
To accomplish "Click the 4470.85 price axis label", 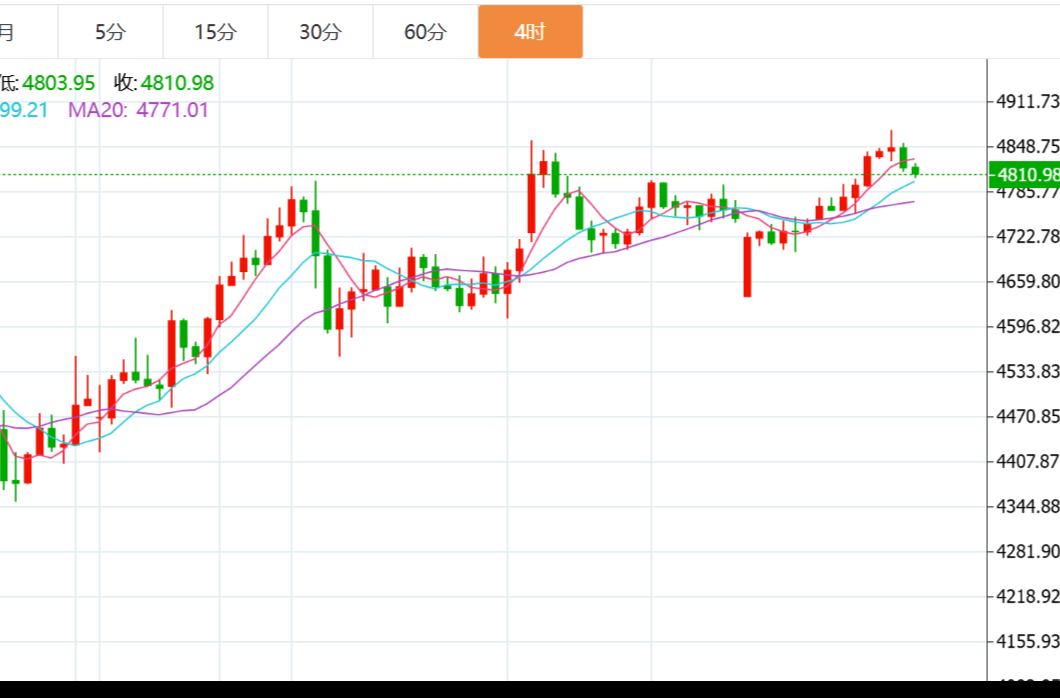I will pyautogui.click(x=1027, y=416).
